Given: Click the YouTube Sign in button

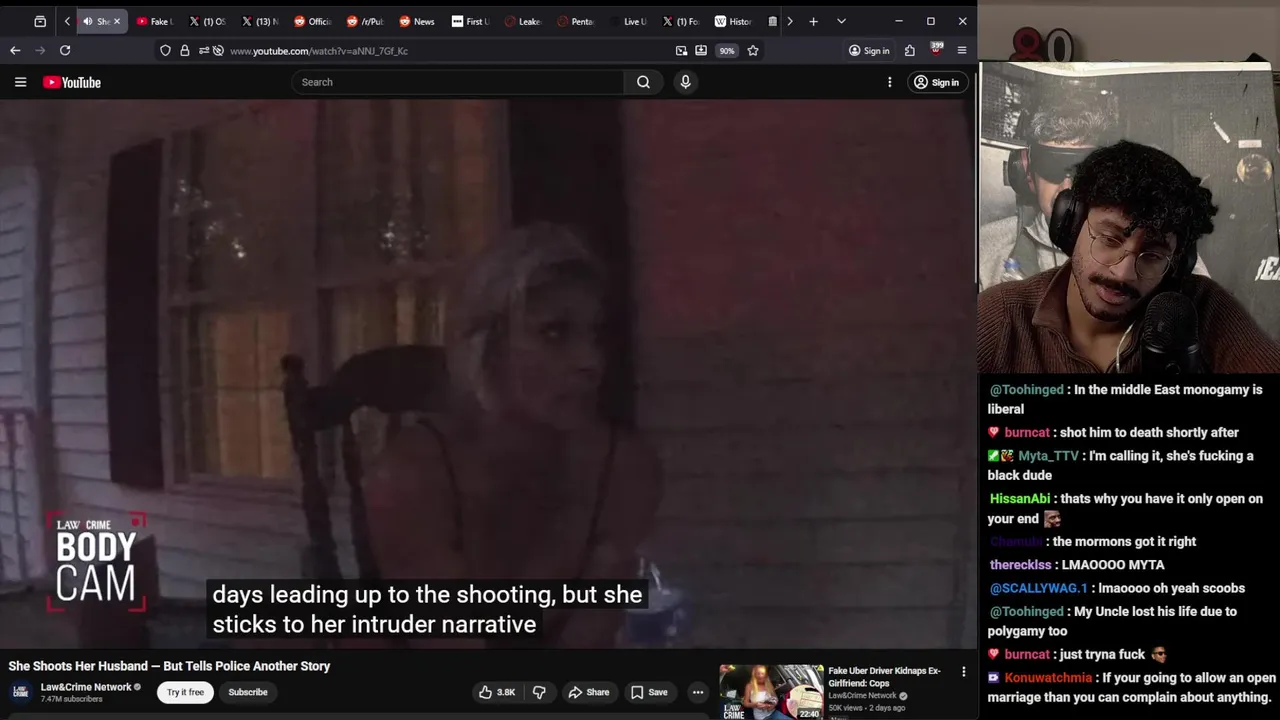Looking at the screenshot, I should tap(937, 82).
